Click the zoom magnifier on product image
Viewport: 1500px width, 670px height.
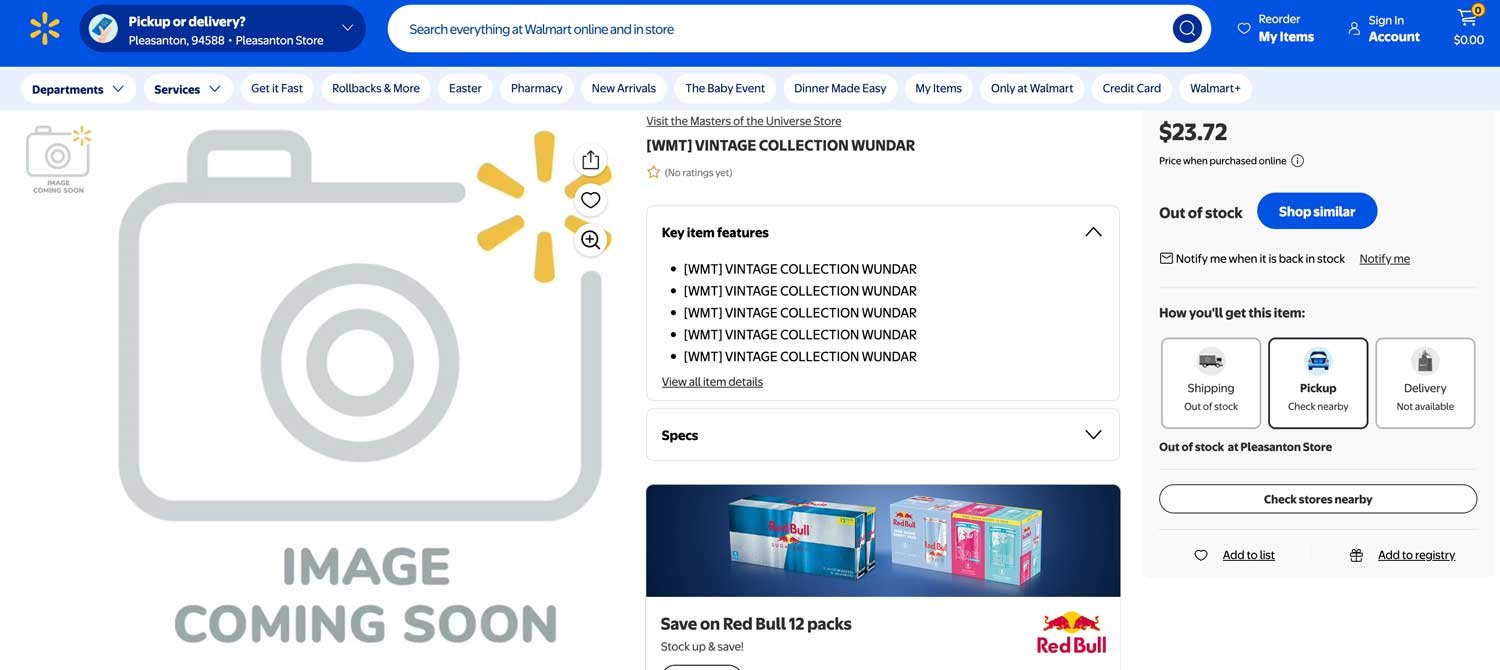(590, 240)
